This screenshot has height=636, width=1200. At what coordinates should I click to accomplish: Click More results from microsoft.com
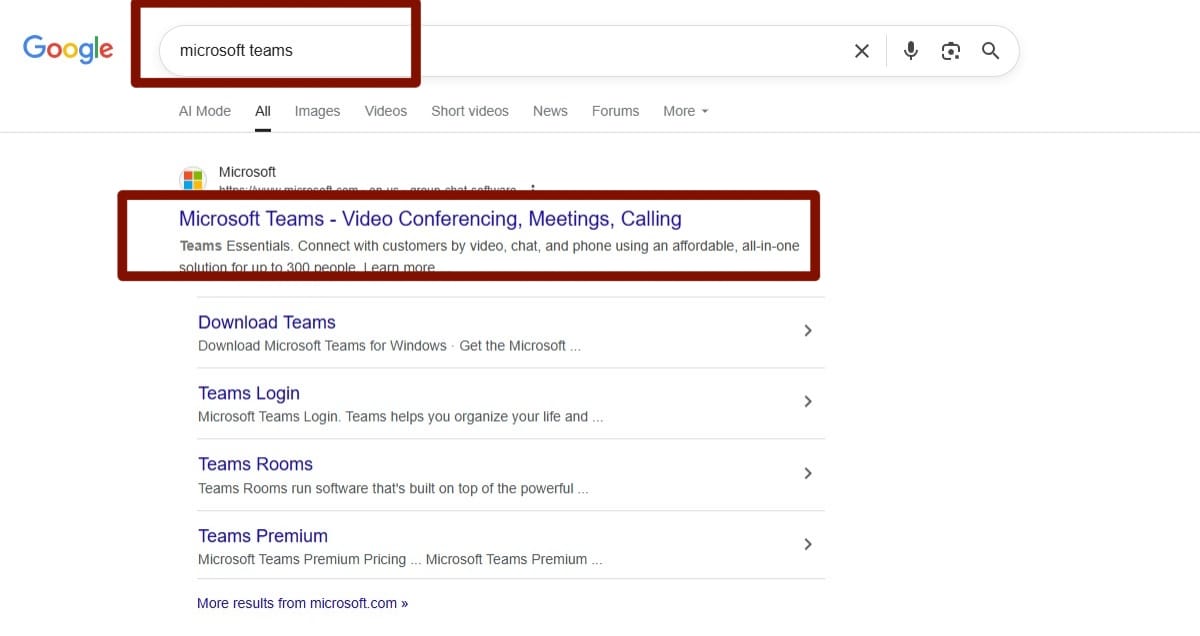(302, 603)
